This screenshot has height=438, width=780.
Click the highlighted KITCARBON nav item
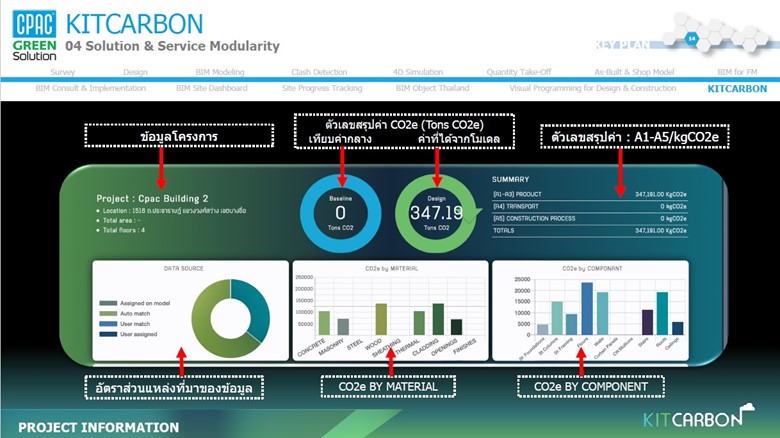tap(737, 89)
